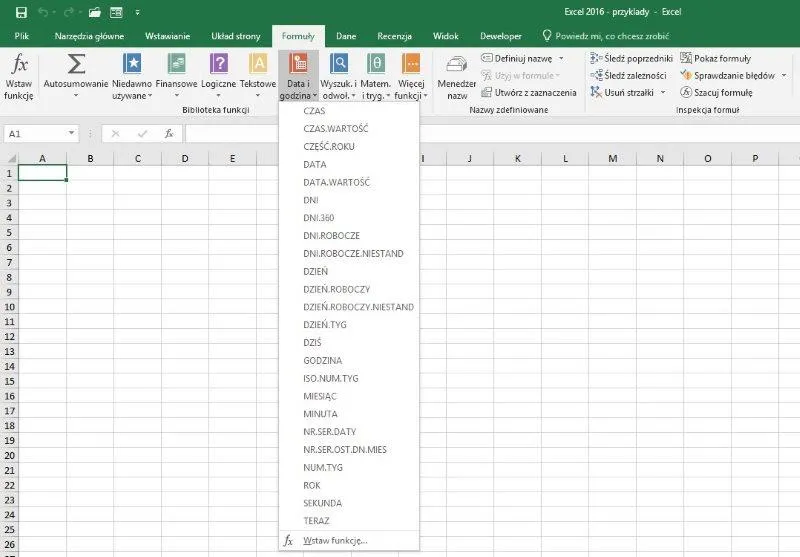
Task: Click the Autosumowanie sigma icon
Action: coord(76,66)
